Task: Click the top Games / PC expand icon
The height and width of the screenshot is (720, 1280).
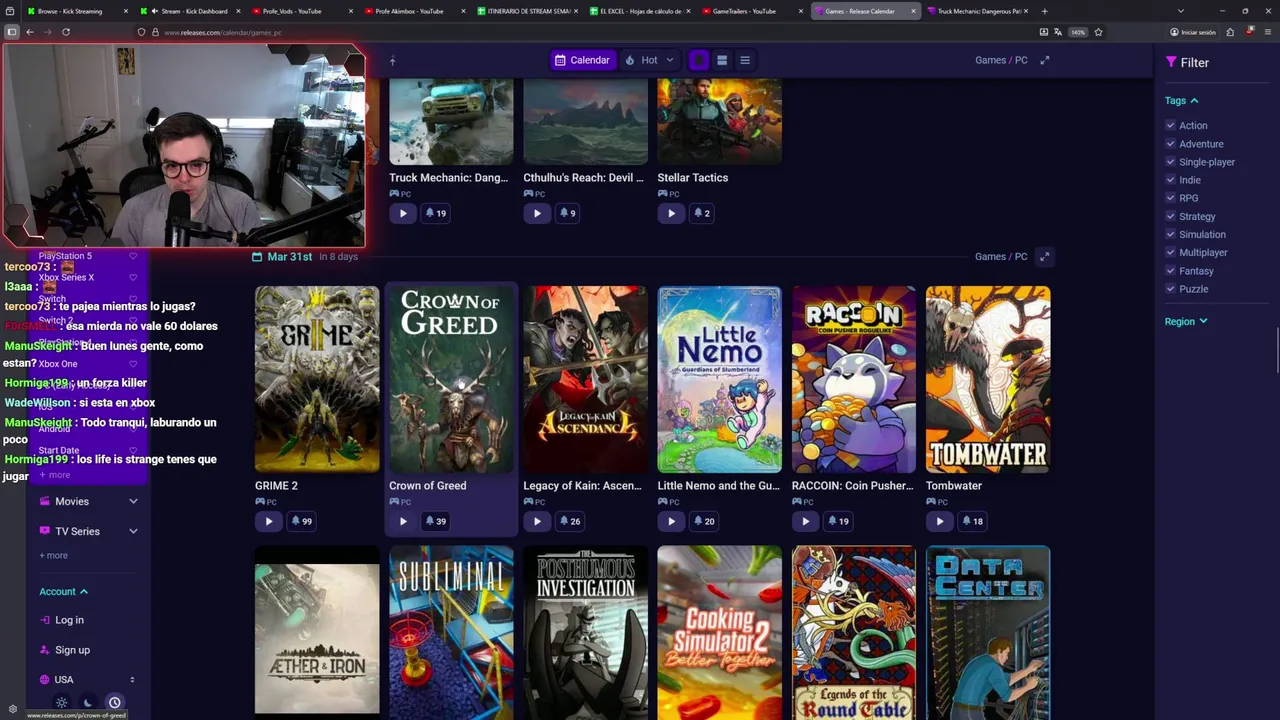Action: coord(1045,60)
